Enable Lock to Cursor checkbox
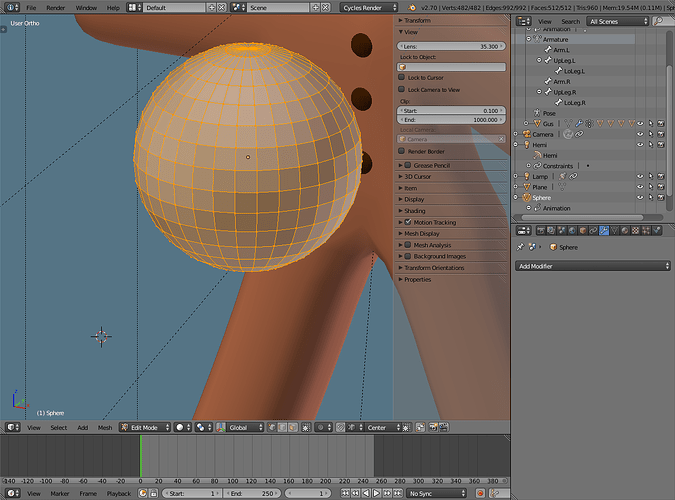This screenshot has width=675, height=500. 401,78
